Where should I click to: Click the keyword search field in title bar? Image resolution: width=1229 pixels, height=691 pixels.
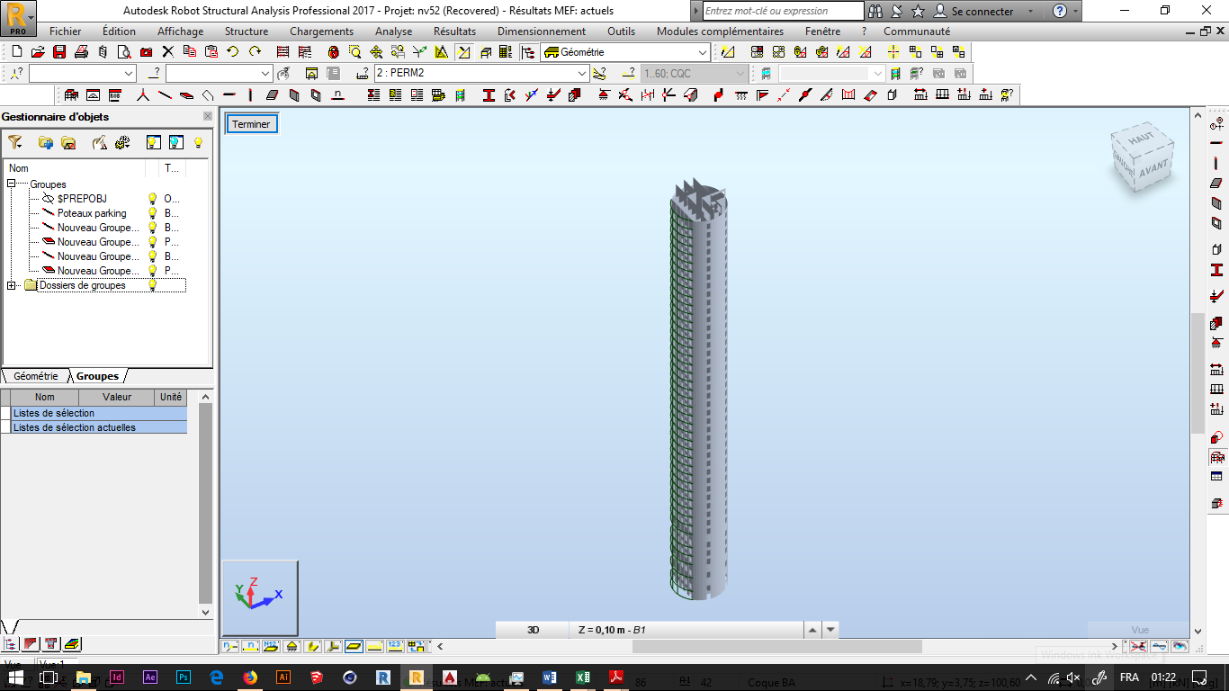pos(783,11)
